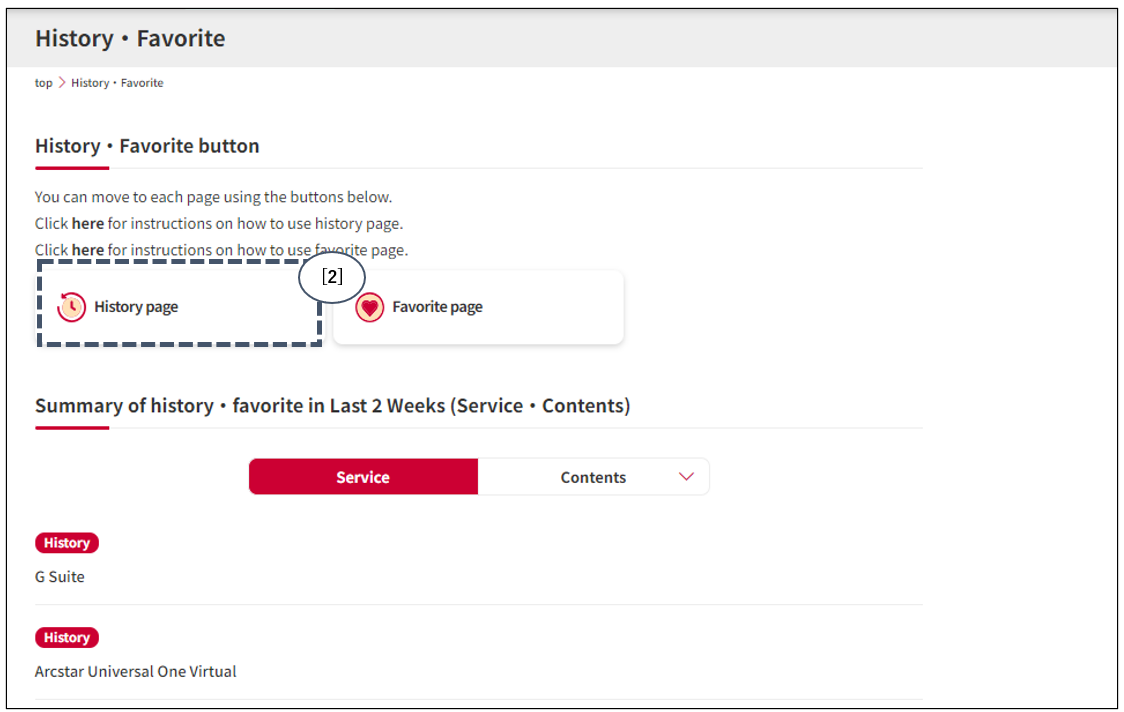Select the Service tab

[363, 477]
